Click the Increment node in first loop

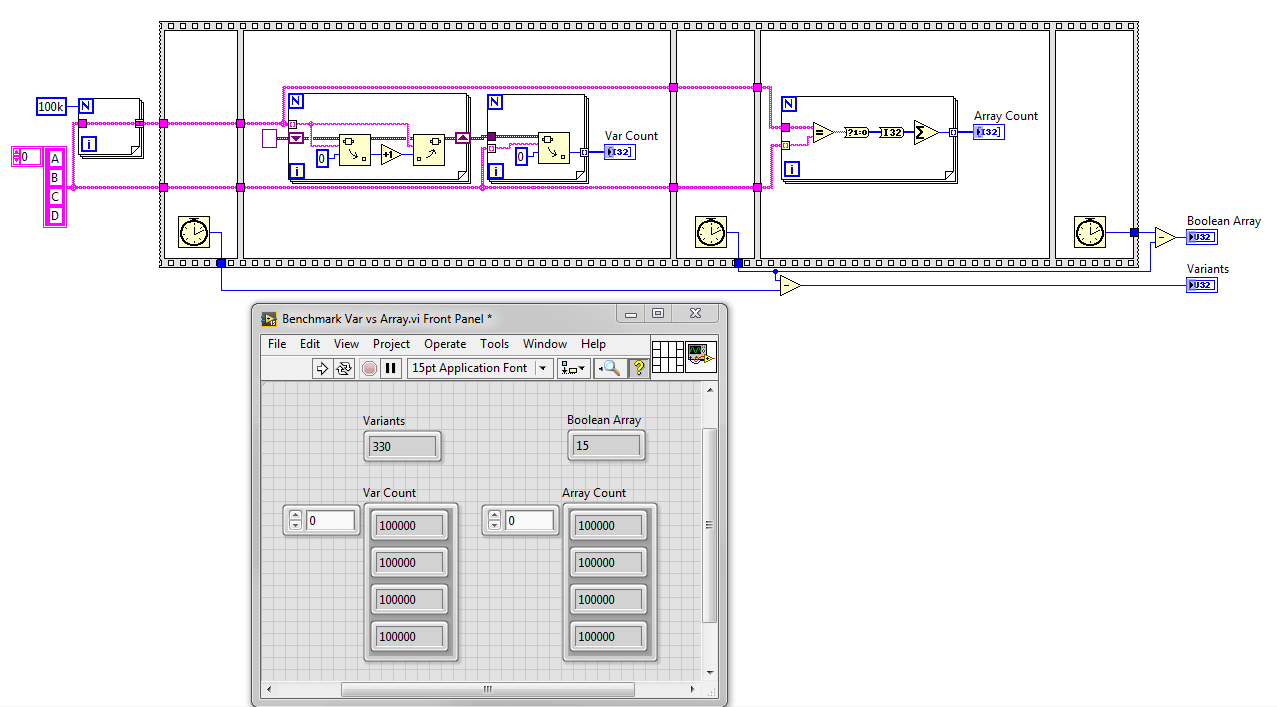point(391,154)
